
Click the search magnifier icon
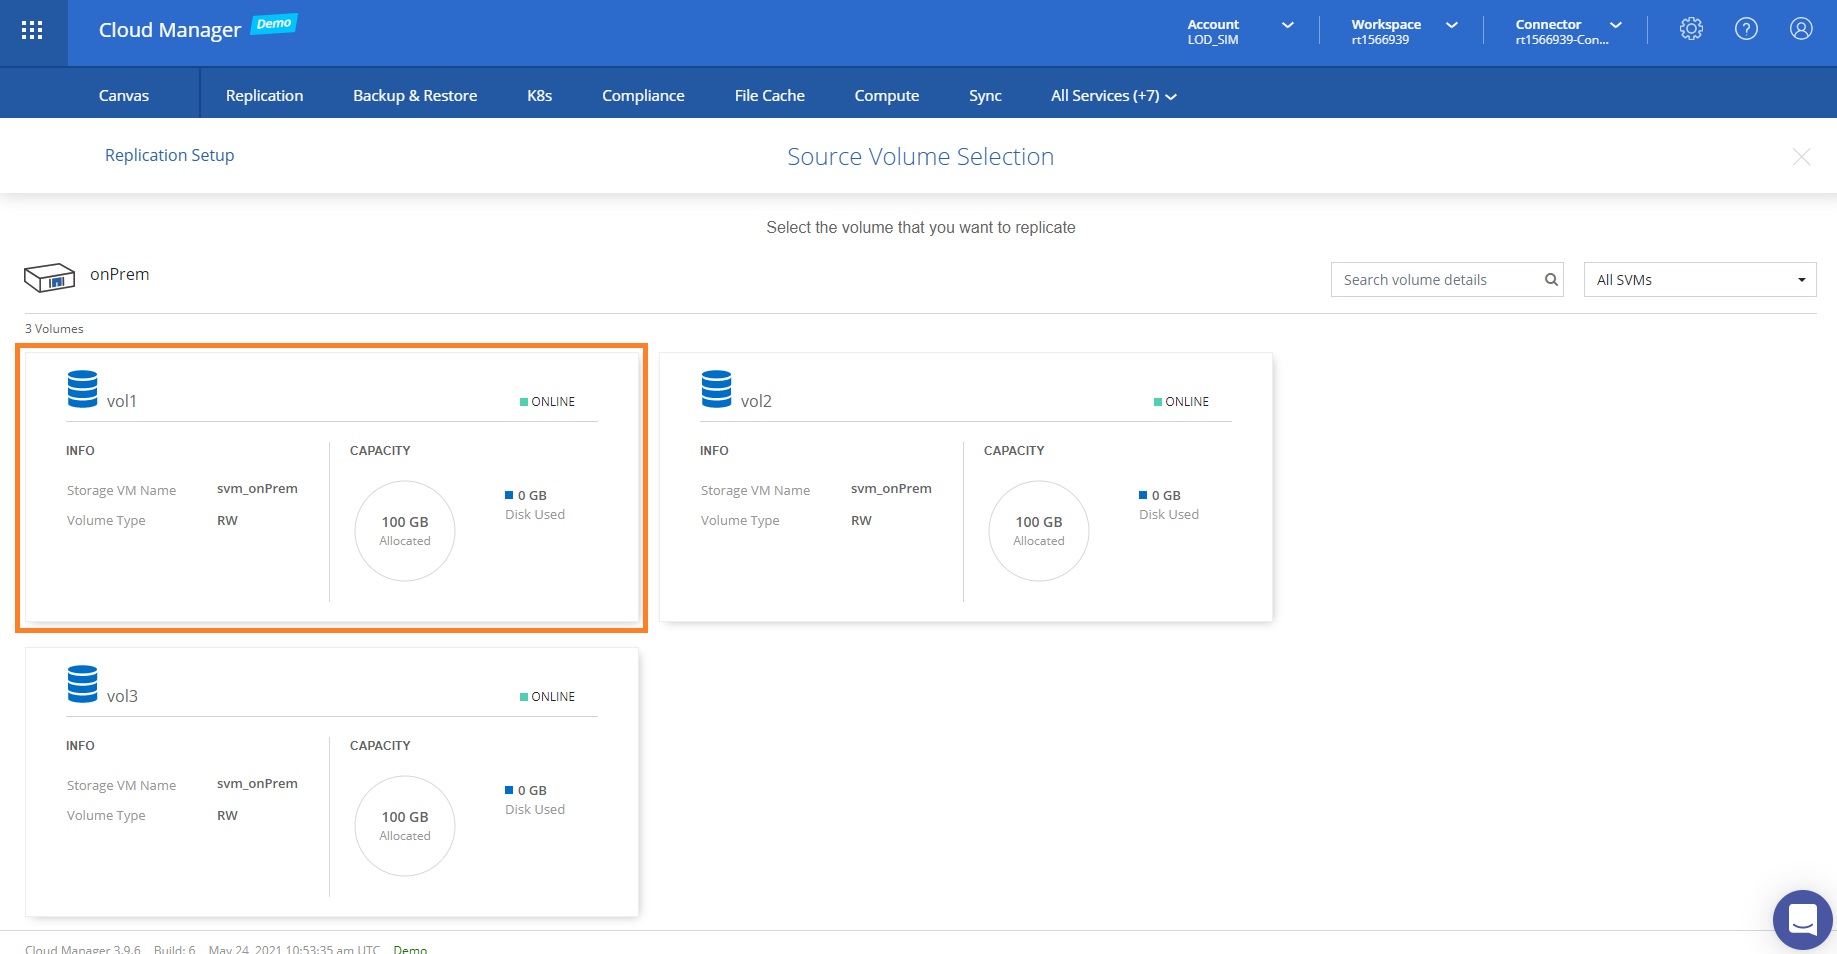point(1551,280)
